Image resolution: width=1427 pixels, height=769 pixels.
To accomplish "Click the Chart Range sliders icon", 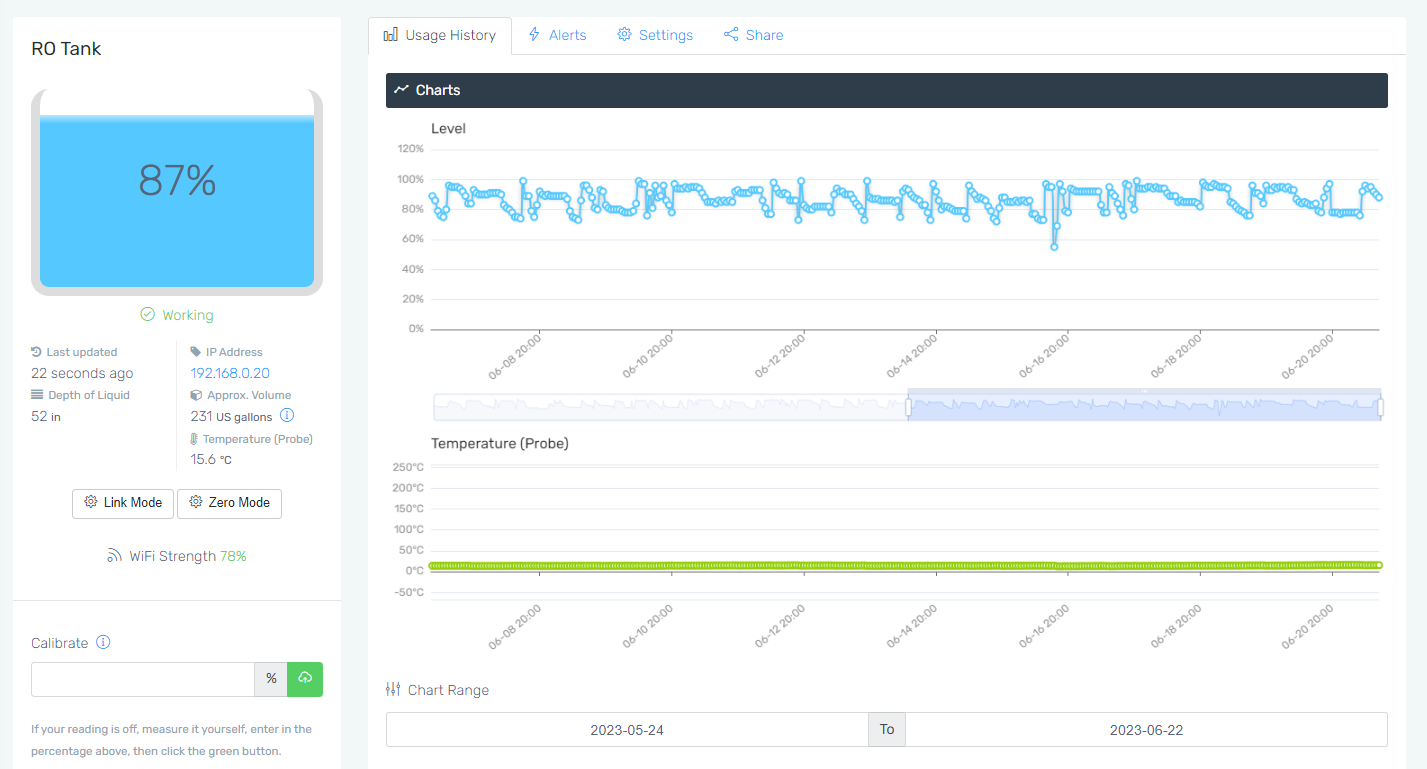I will pyautogui.click(x=393, y=690).
